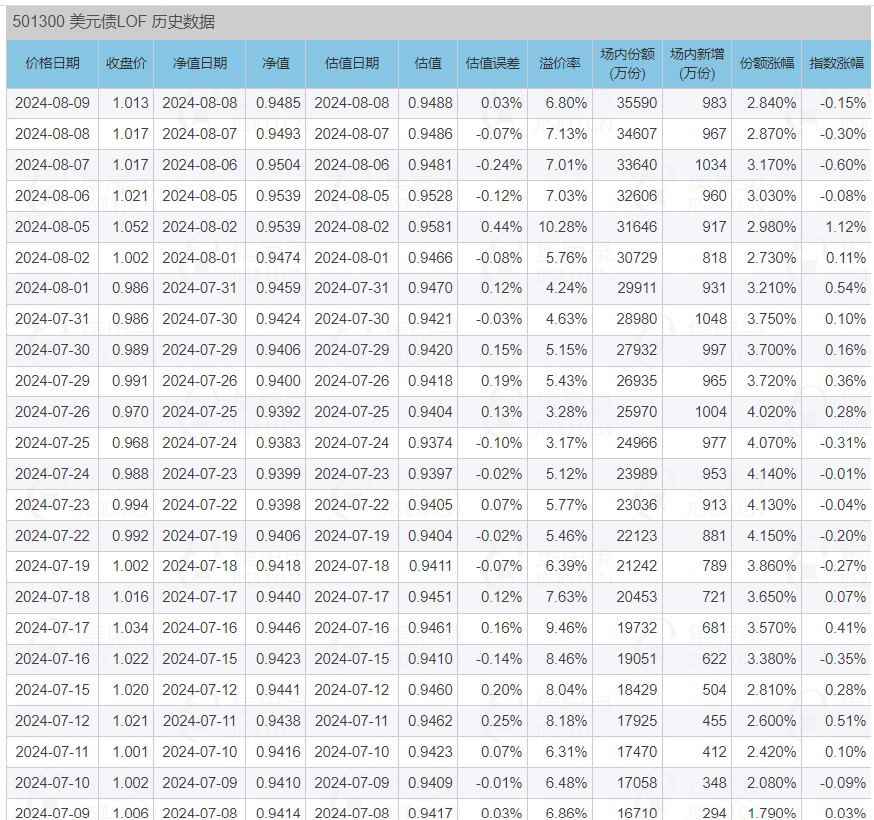Click the 净值 column header

[x=275, y=63]
